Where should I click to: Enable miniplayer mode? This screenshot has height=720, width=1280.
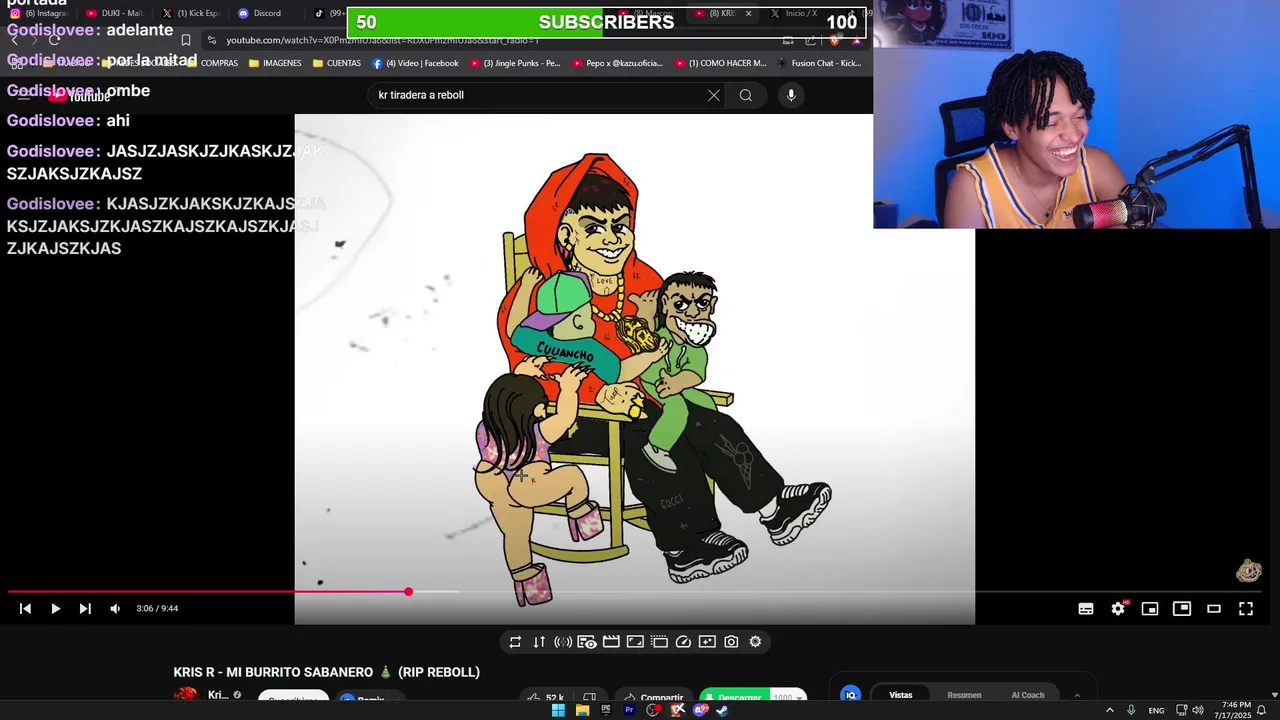pyautogui.click(x=1150, y=608)
